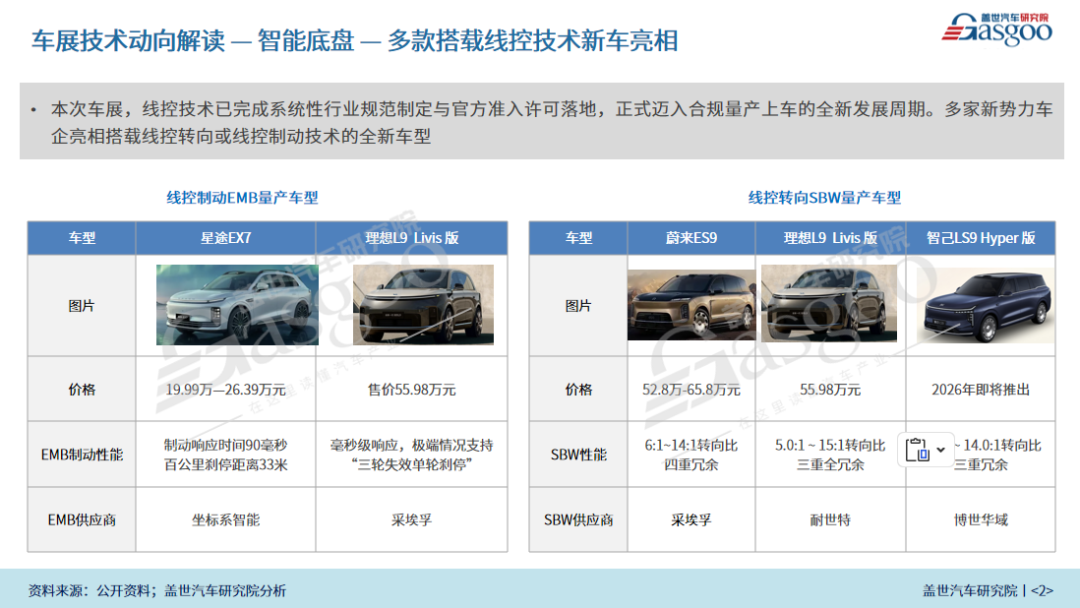Click the 车型 header in the EMB table
The width and height of the screenshot is (1080, 608).
pyautogui.click(x=82, y=238)
